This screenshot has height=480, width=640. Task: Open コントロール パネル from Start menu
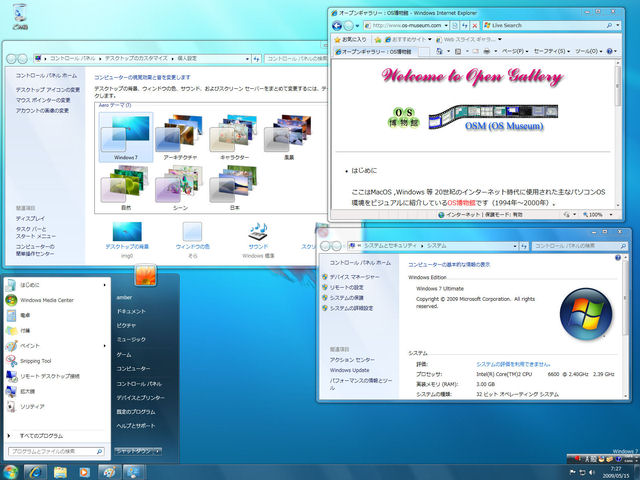point(139,384)
